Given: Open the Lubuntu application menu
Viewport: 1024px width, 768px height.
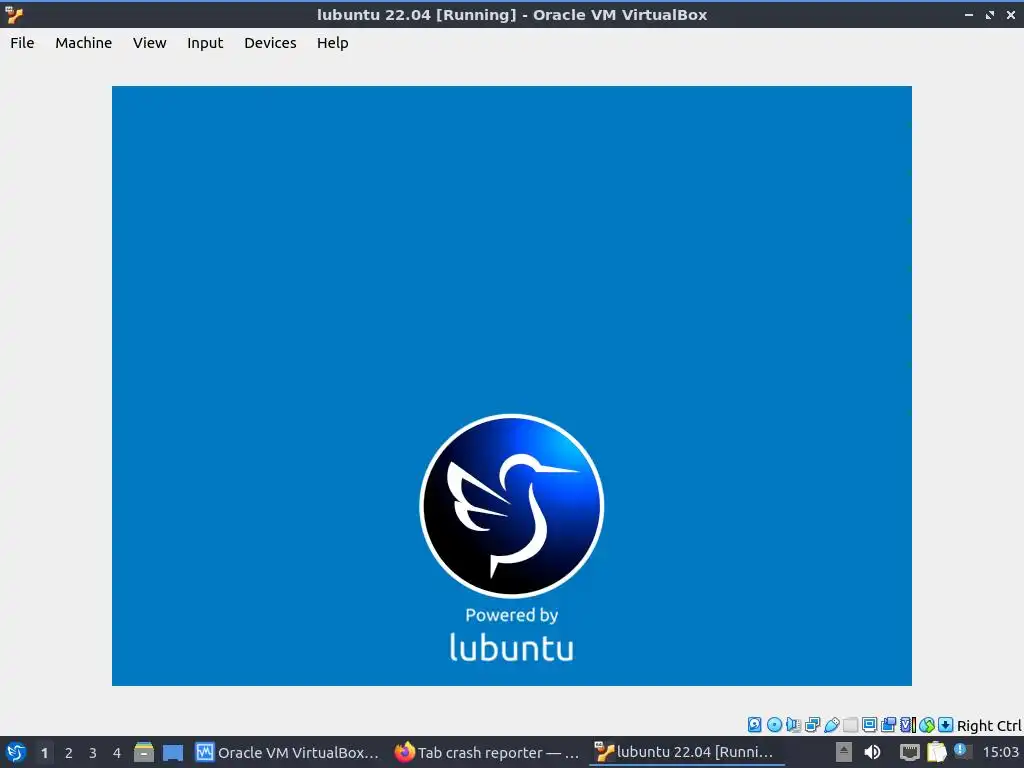Looking at the screenshot, I should (x=16, y=752).
